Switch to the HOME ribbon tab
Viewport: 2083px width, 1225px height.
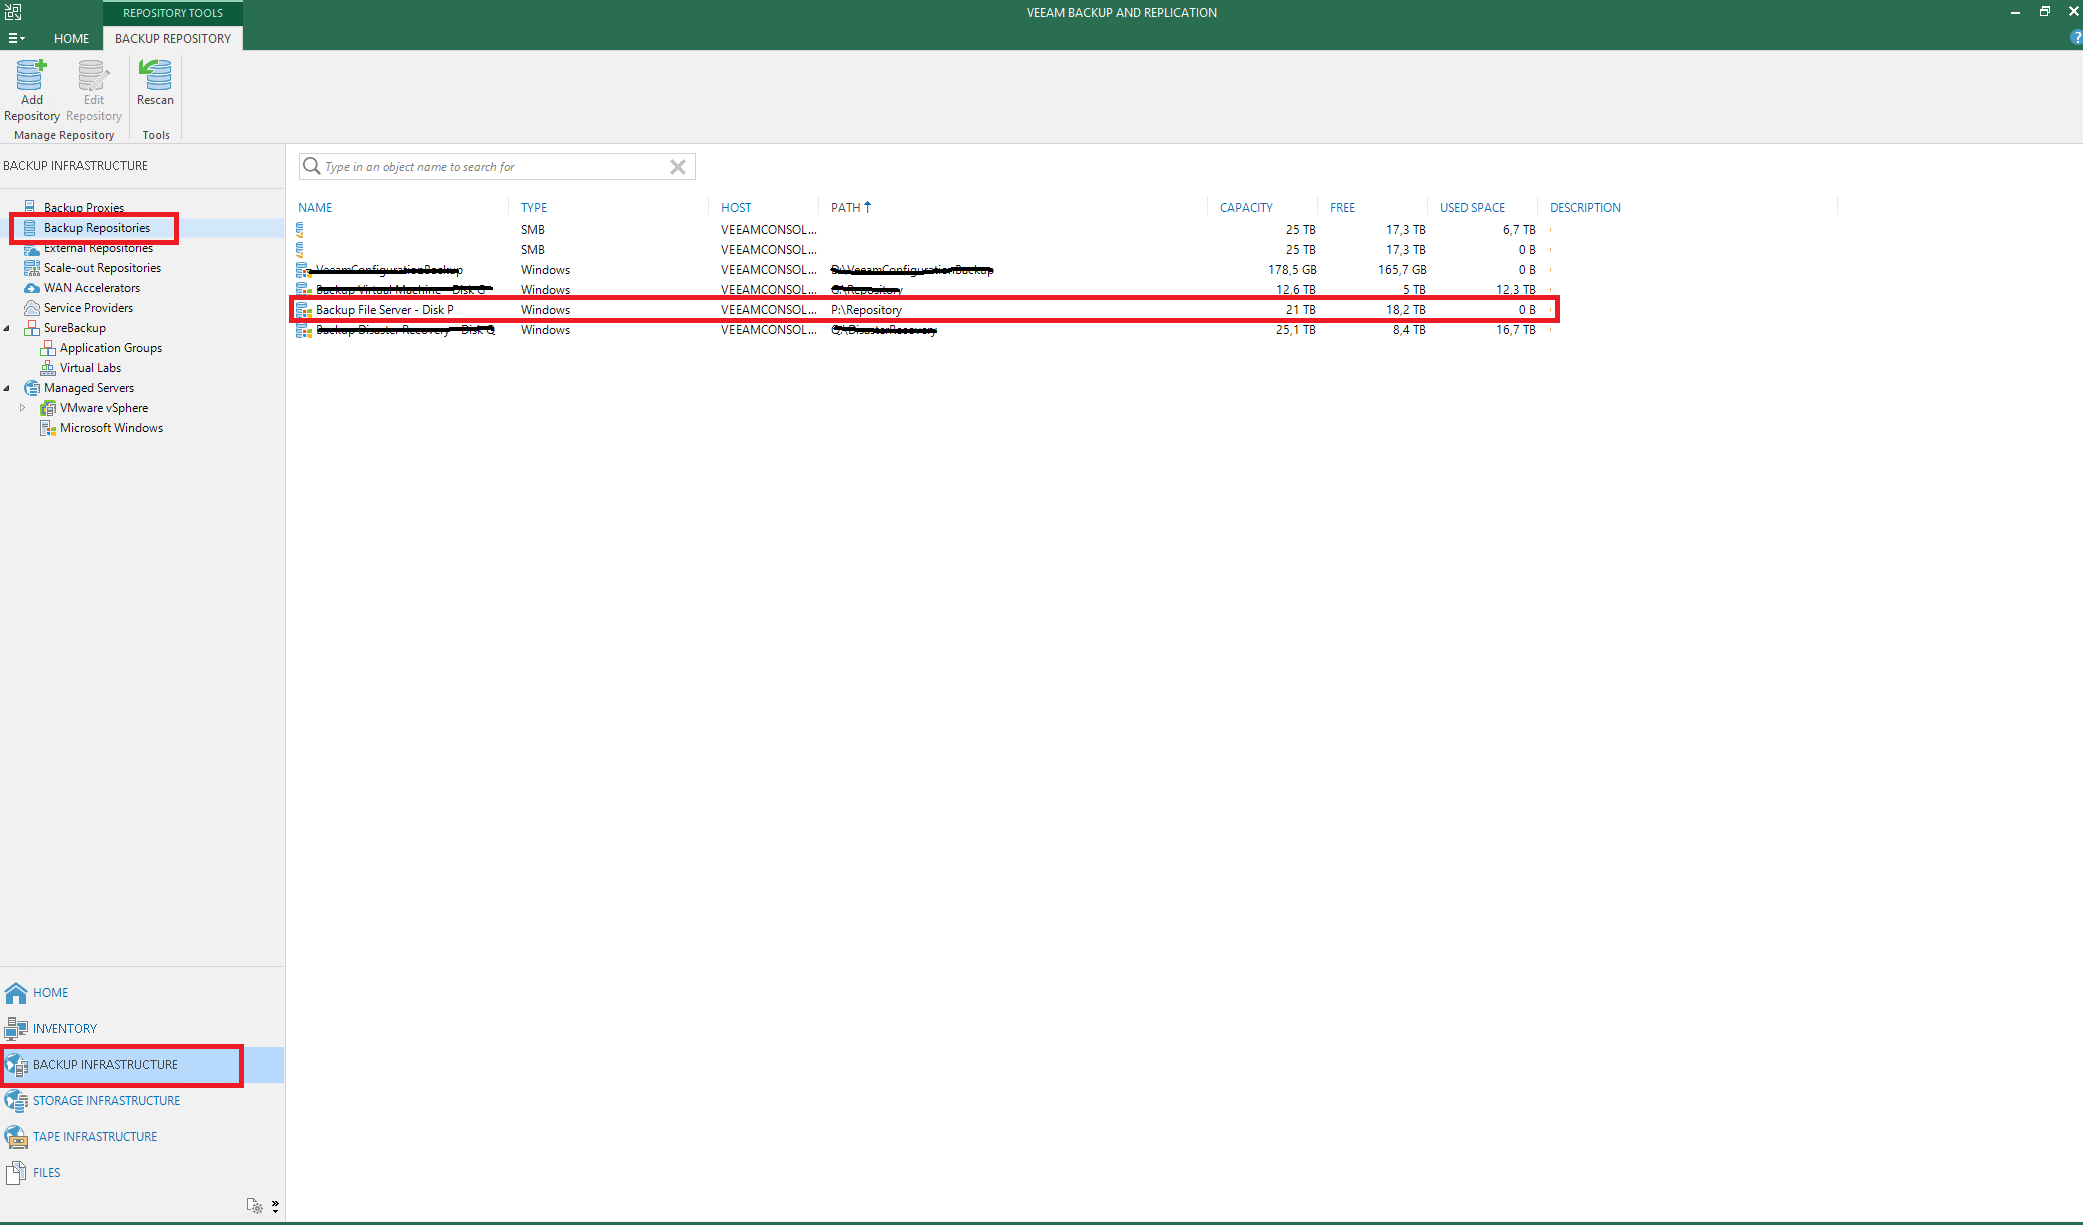click(x=71, y=38)
